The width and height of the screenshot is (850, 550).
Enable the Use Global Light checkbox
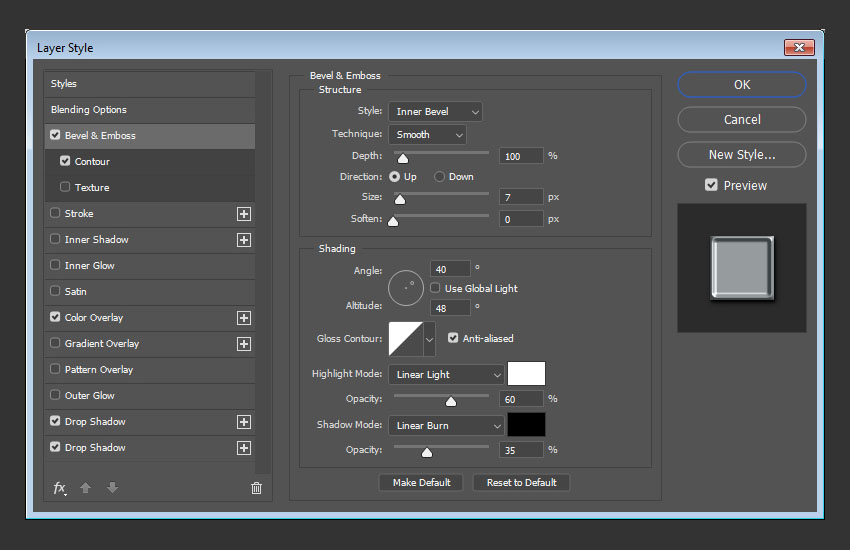tap(435, 289)
